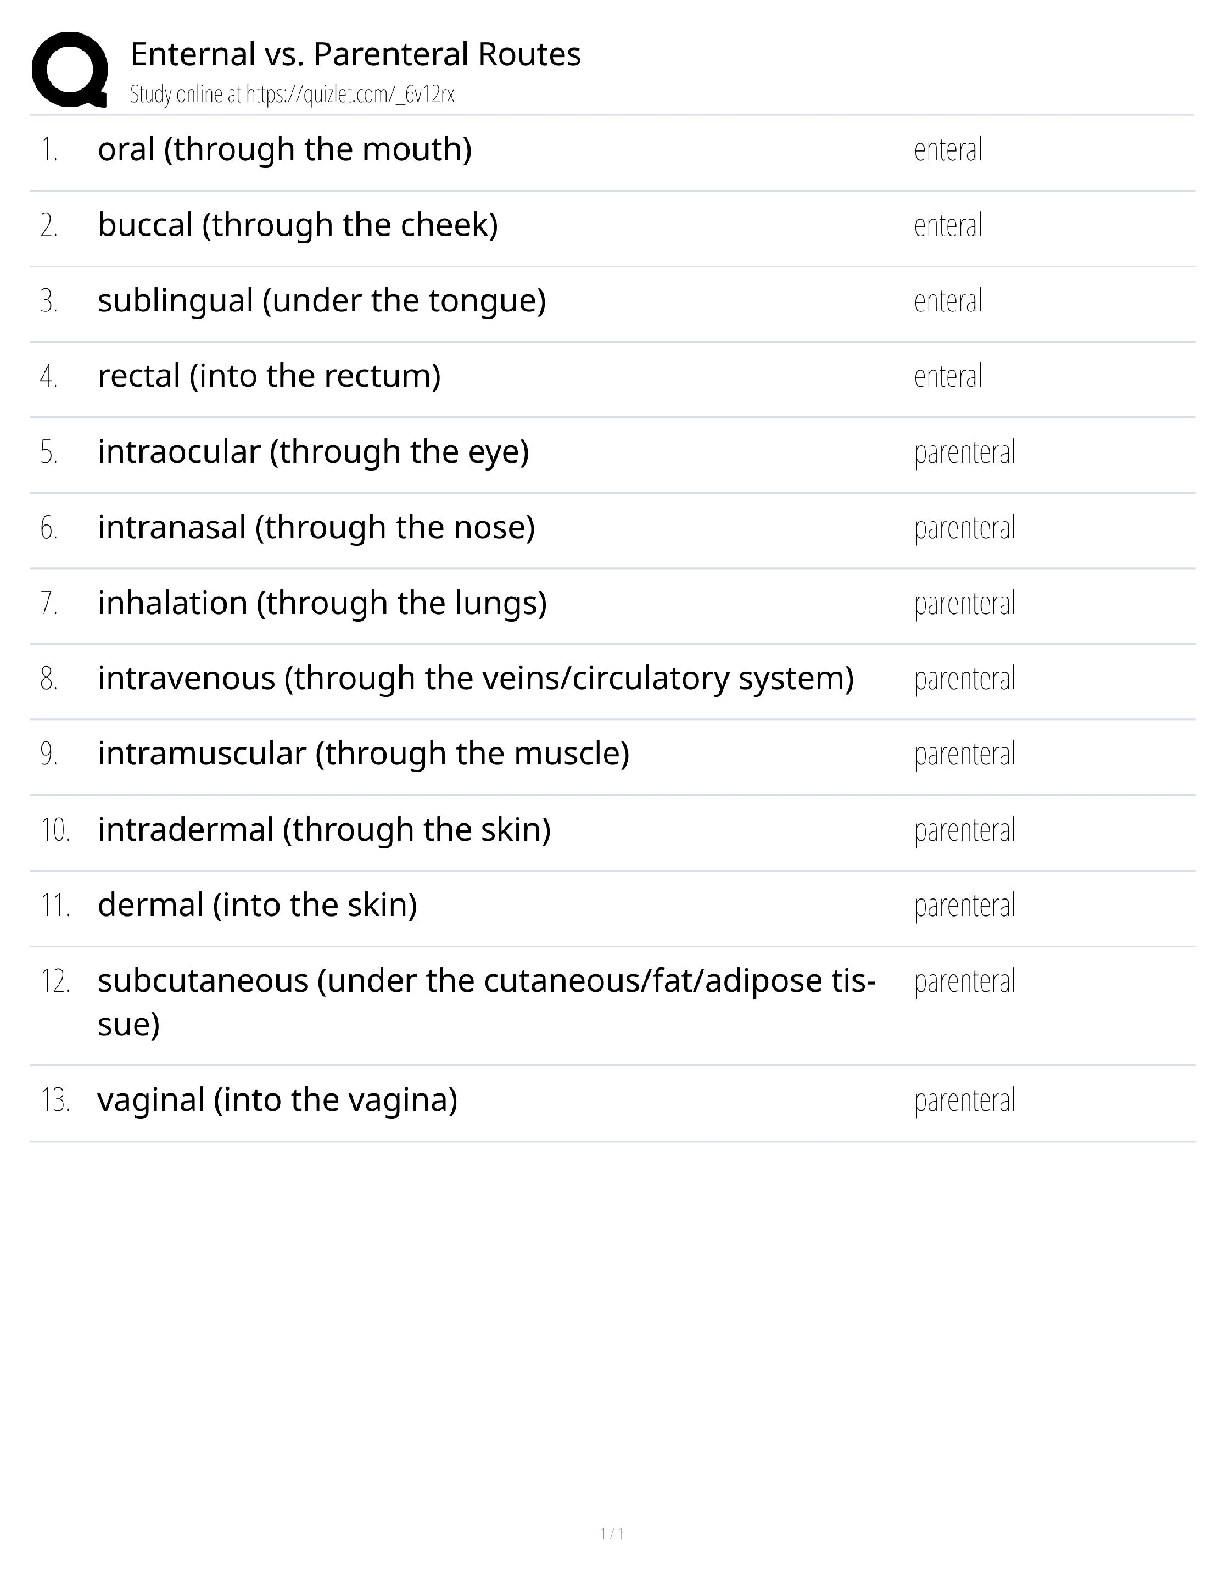
Task: Select term intramuscular (through the muscle)
Action: point(363,753)
